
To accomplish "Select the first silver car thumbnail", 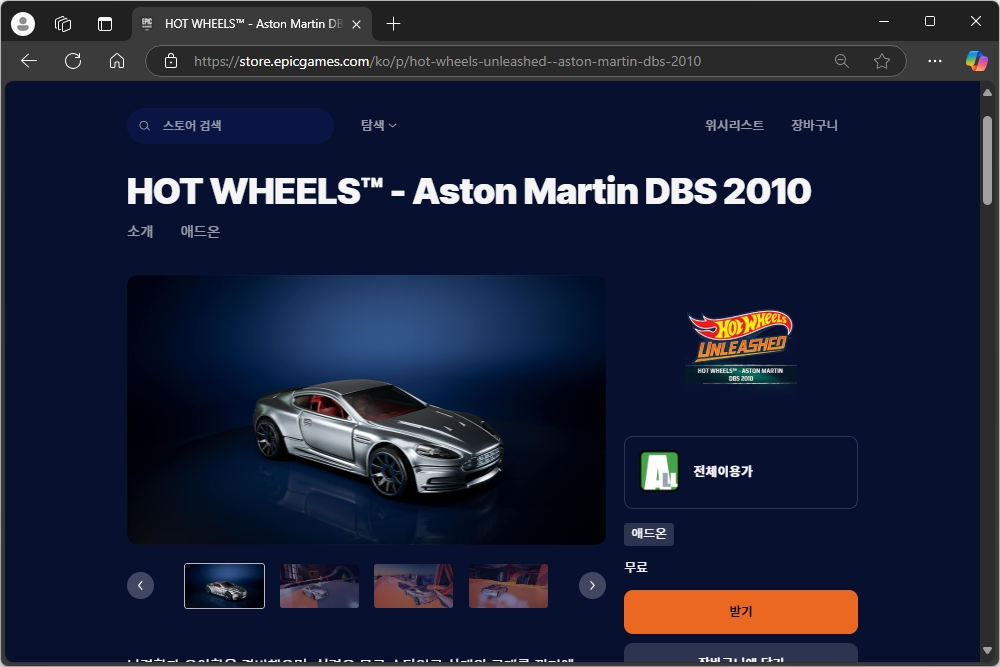I will click(x=224, y=586).
